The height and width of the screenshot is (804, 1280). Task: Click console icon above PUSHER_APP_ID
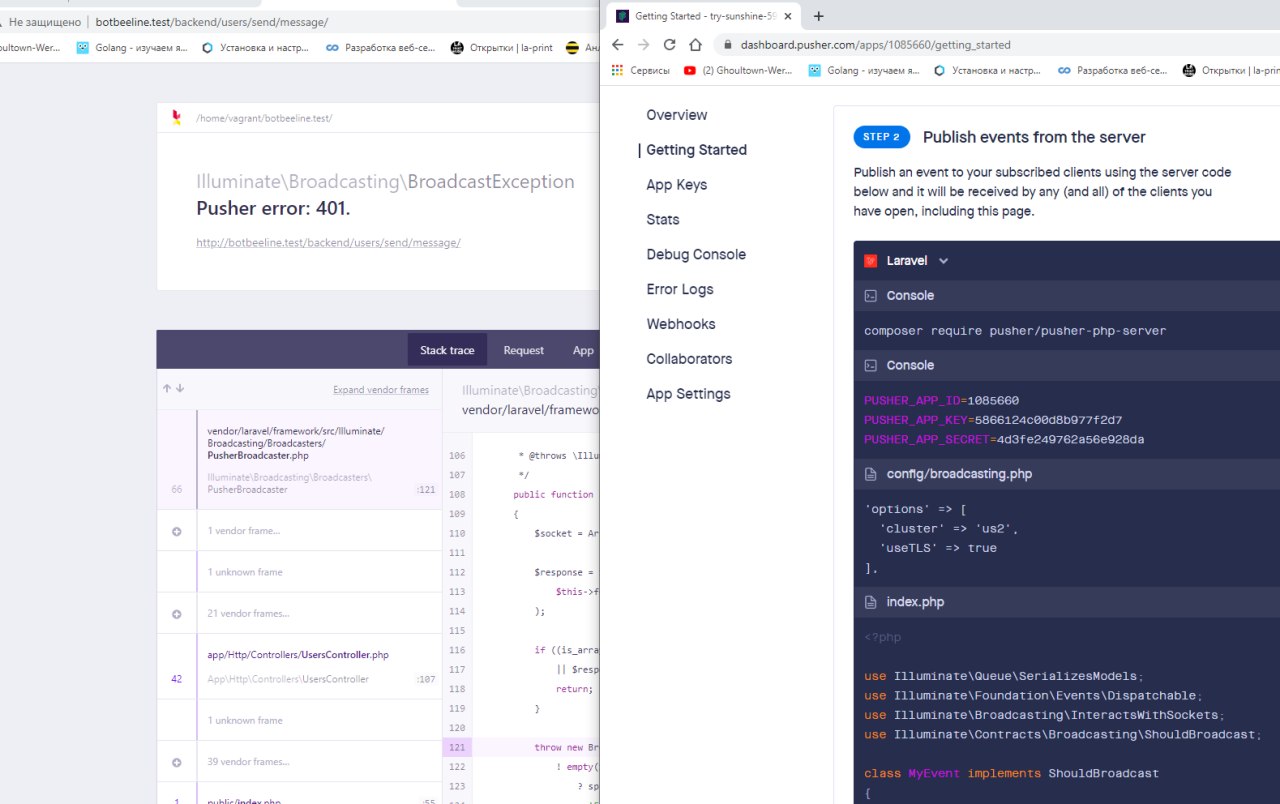[871, 366]
